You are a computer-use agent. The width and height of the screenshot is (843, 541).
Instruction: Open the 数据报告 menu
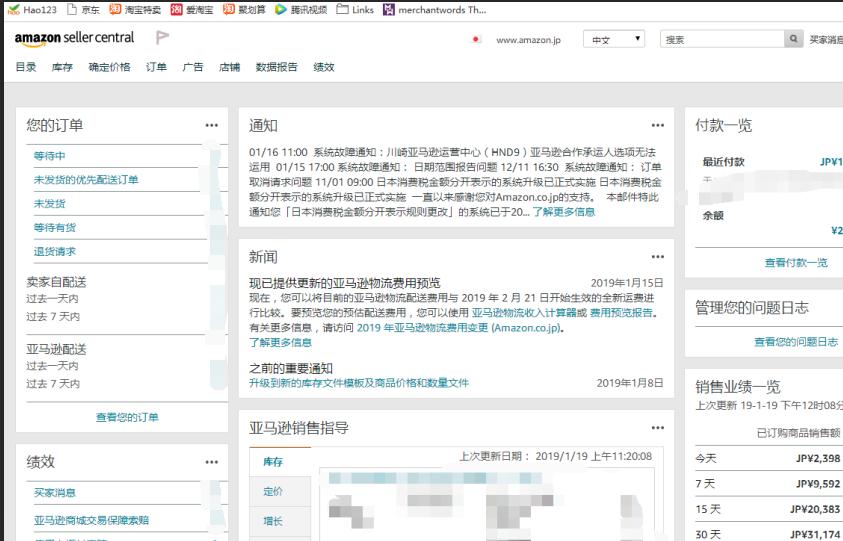[276, 67]
